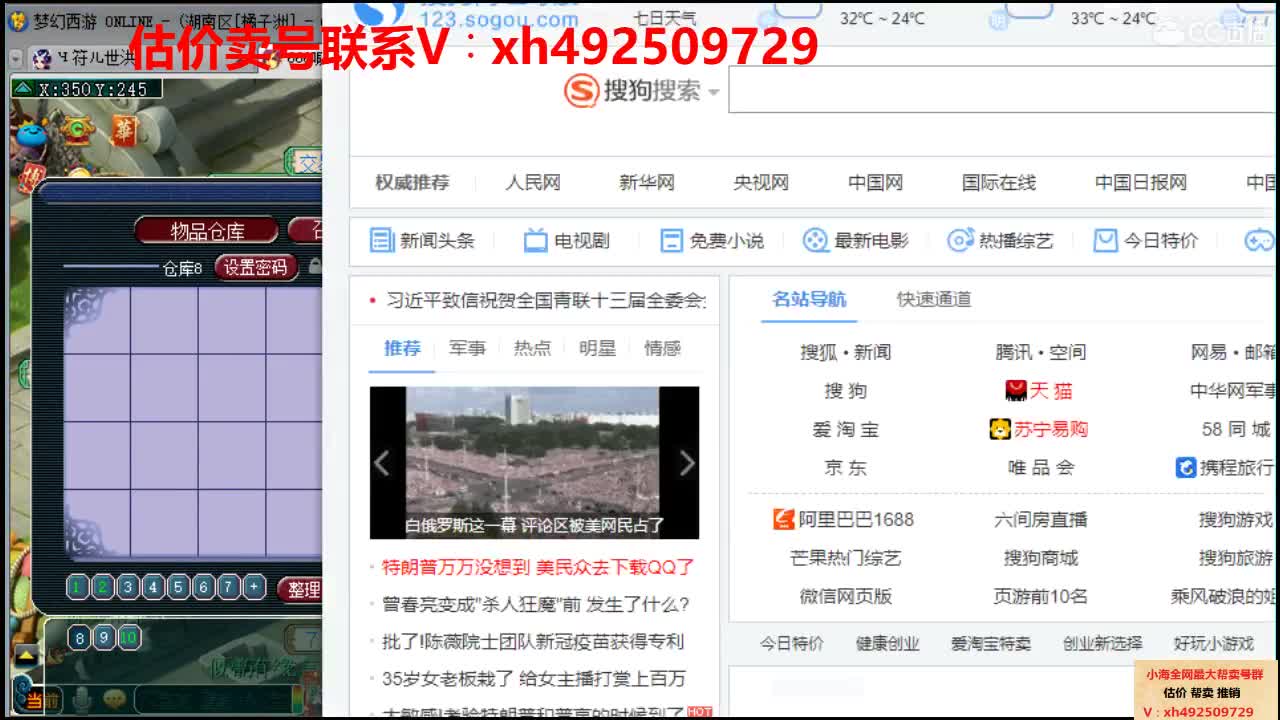The image size is (1280, 720).
Task: Click the news carousel photo thumbnail
Action: tap(534, 463)
